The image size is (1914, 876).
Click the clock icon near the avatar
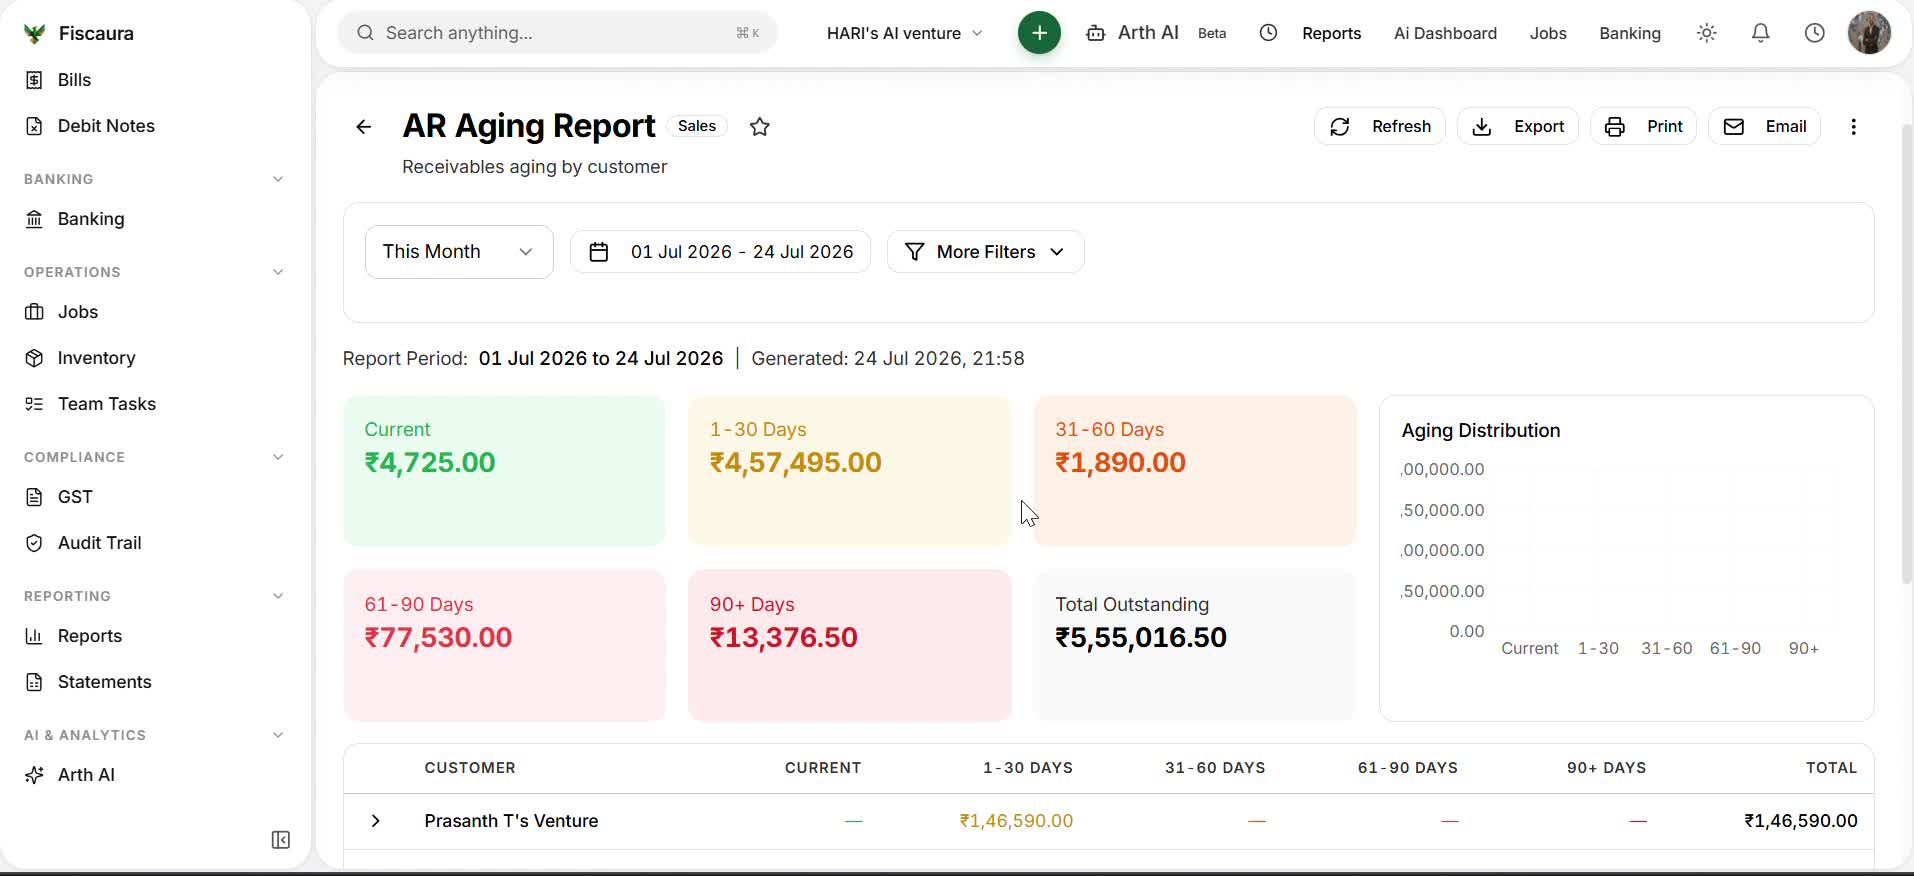[x=1815, y=33]
